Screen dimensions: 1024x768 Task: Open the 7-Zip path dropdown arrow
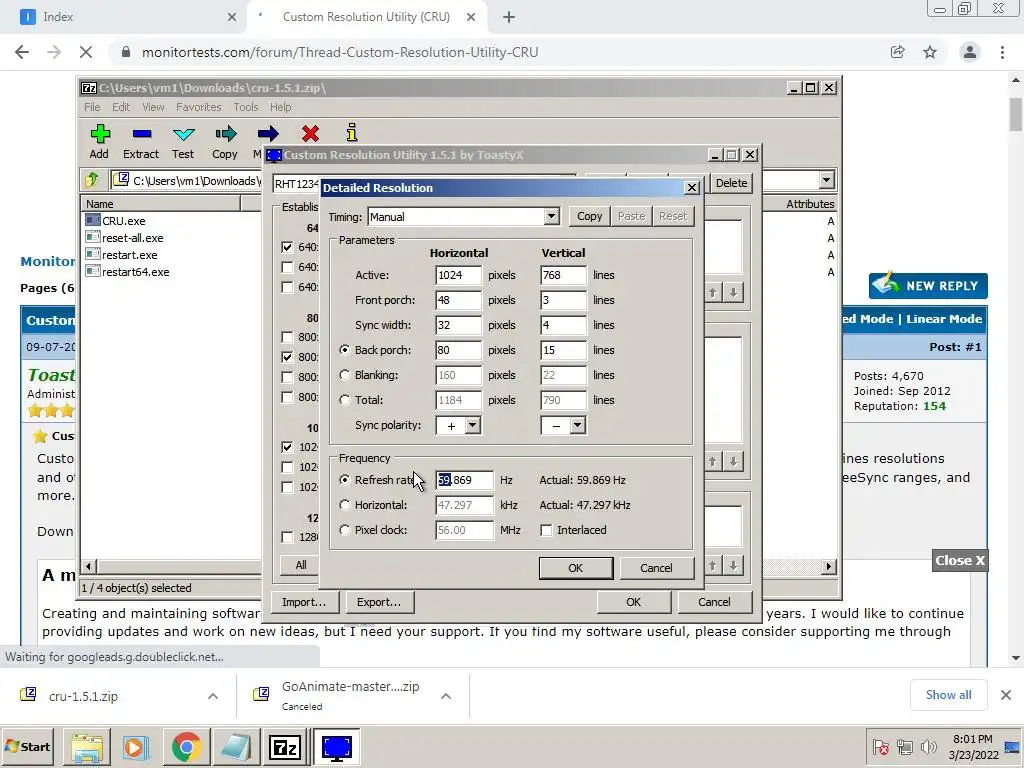tap(827, 180)
